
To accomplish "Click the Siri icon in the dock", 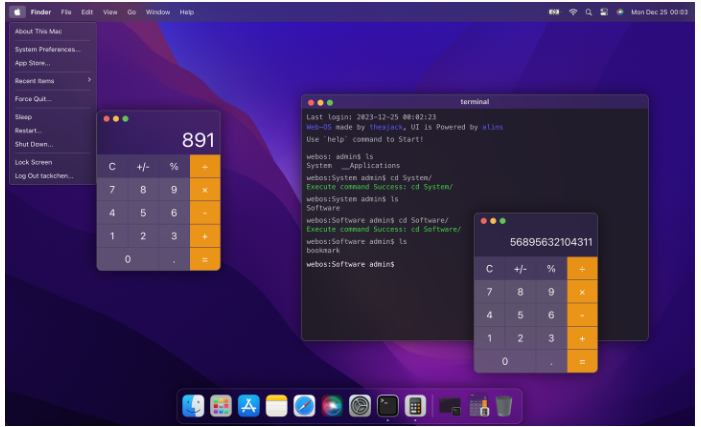I will (333, 405).
